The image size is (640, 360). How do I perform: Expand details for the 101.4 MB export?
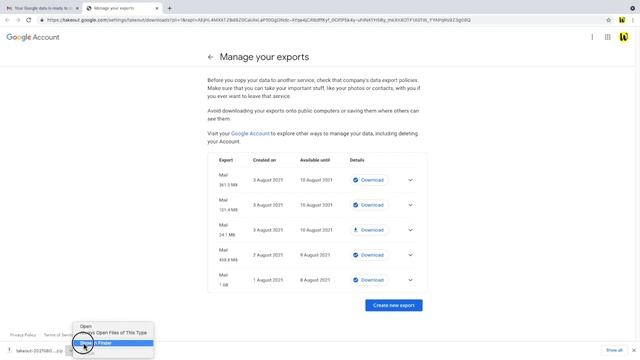coord(410,205)
